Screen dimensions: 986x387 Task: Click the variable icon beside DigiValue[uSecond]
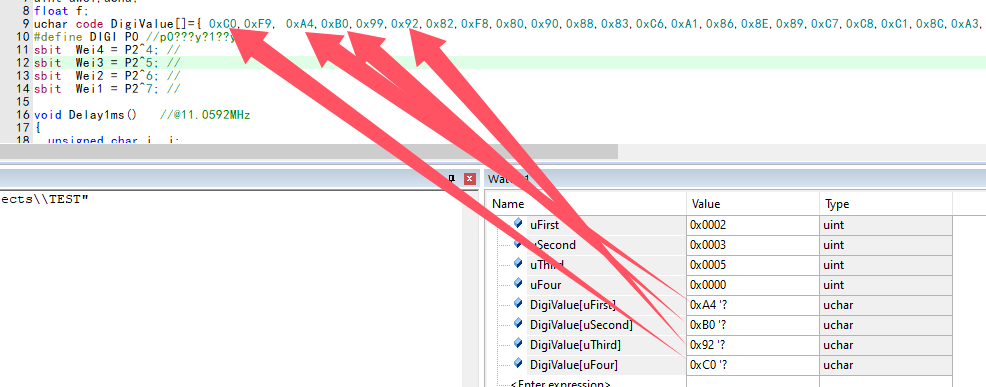(x=518, y=324)
